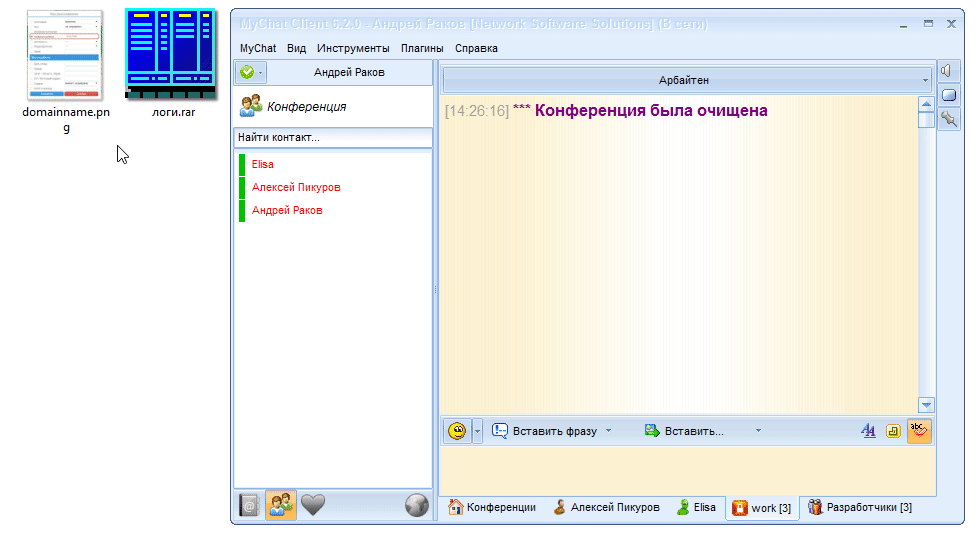Click the chat scrollbar down arrow
Image resolution: width=980 pixels, height=536 pixels.
tap(926, 405)
